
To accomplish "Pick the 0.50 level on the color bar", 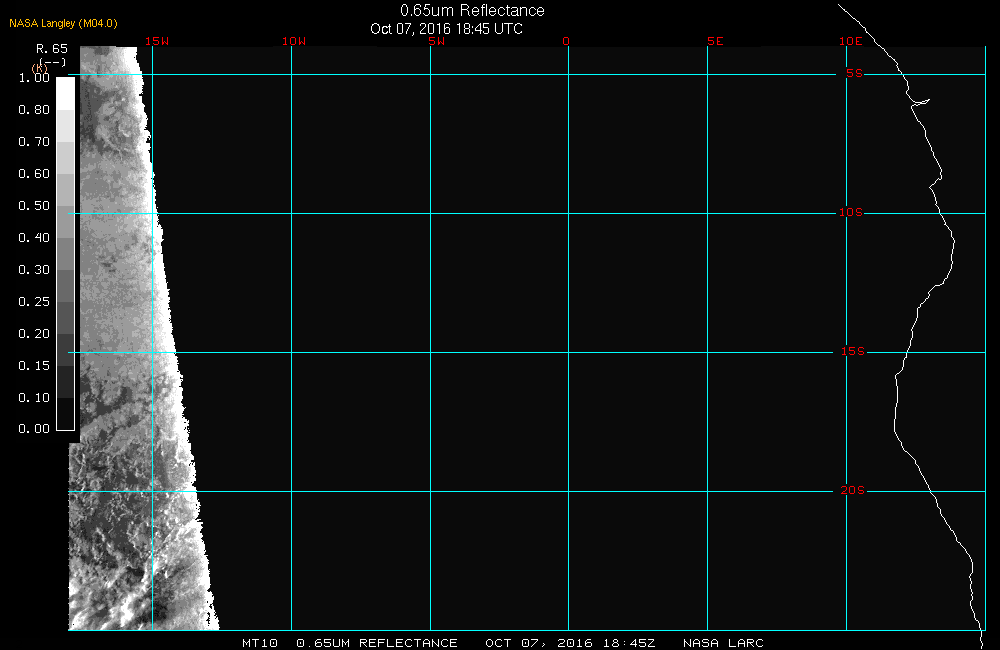I will 34,206.
